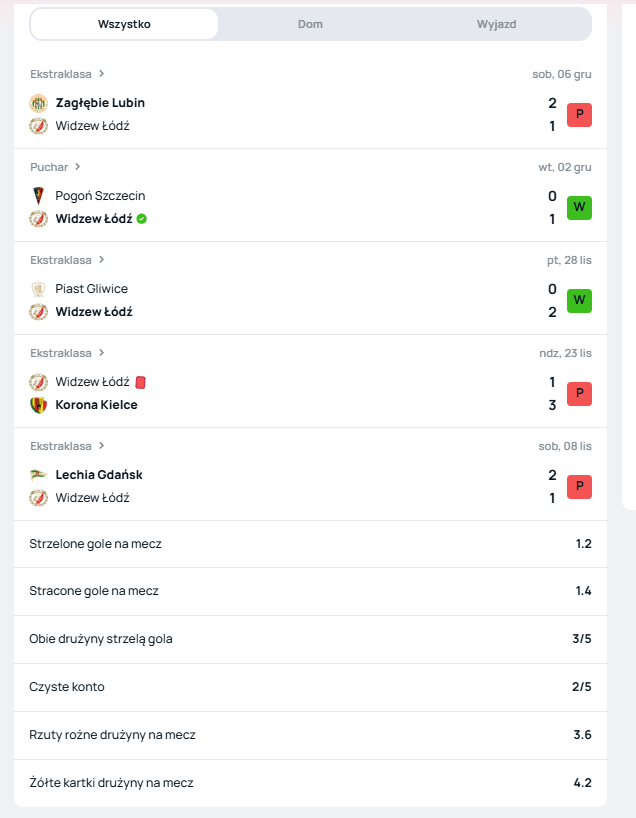
Task: Click the red card icon beside Widzew Łódź
Action: (x=141, y=382)
